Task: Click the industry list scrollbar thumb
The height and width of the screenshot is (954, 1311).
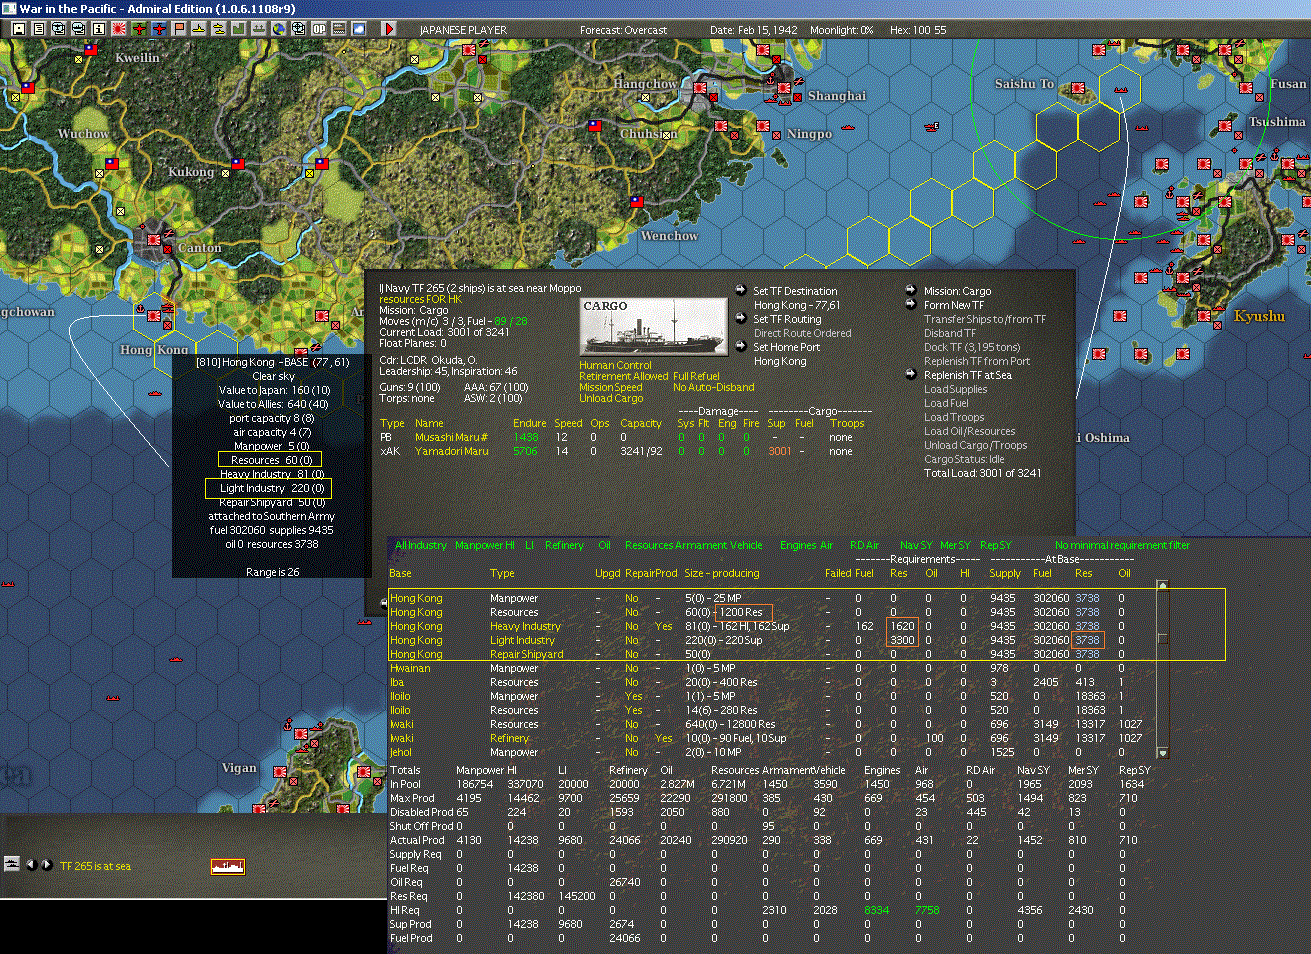Action: pos(1162,639)
